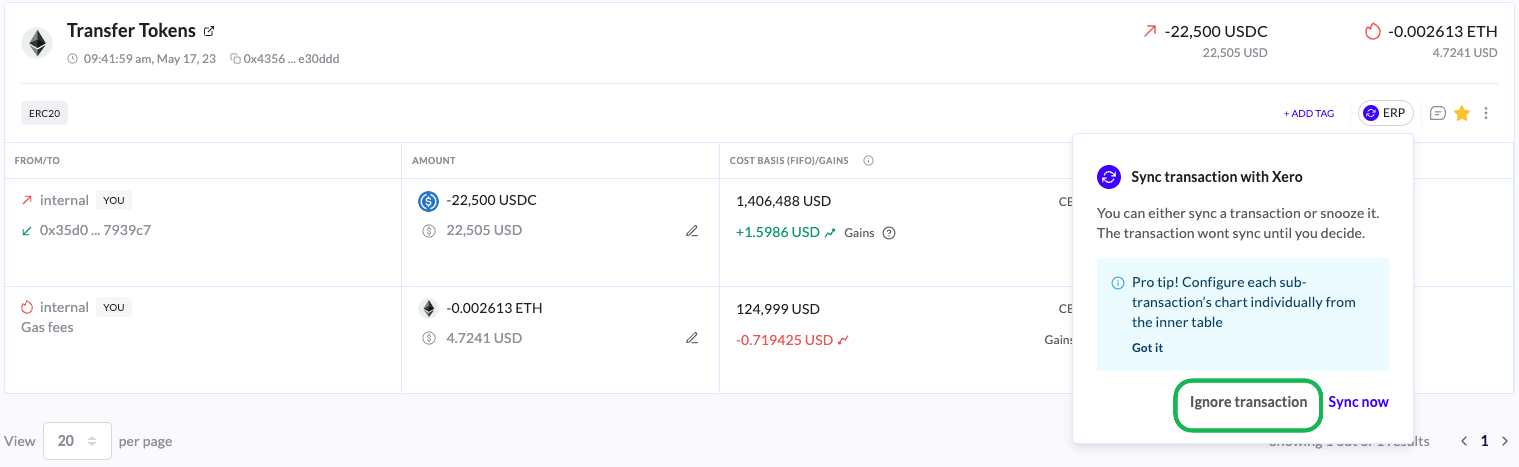This screenshot has width=1519, height=467.
Task: Toggle the ERP sync button
Action: [x=1385, y=113]
